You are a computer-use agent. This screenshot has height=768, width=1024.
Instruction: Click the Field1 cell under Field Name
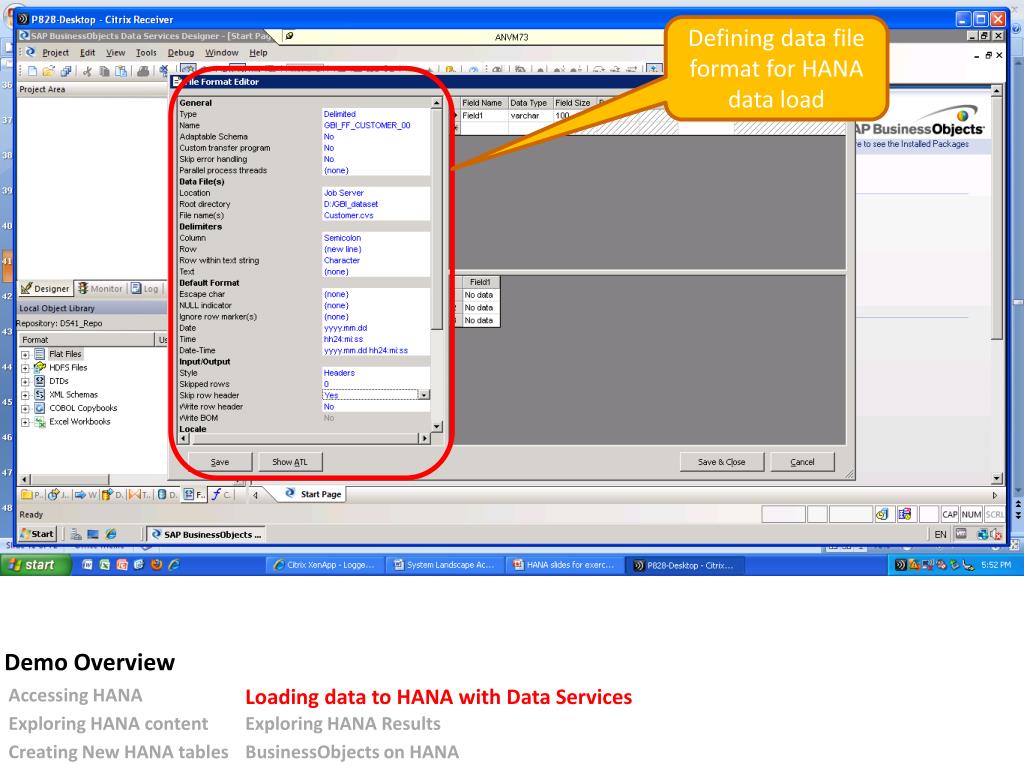click(x=483, y=116)
